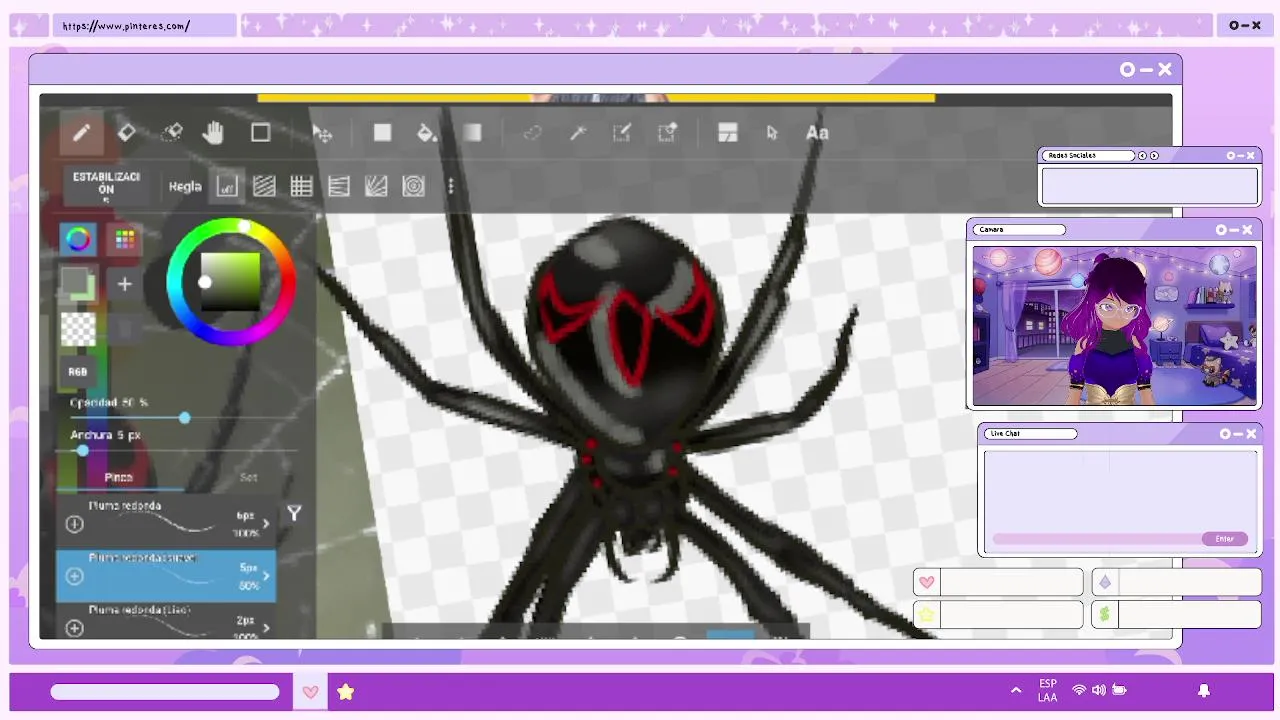Switch to the Pincel tab
The image size is (1280, 720).
[118, 477]
